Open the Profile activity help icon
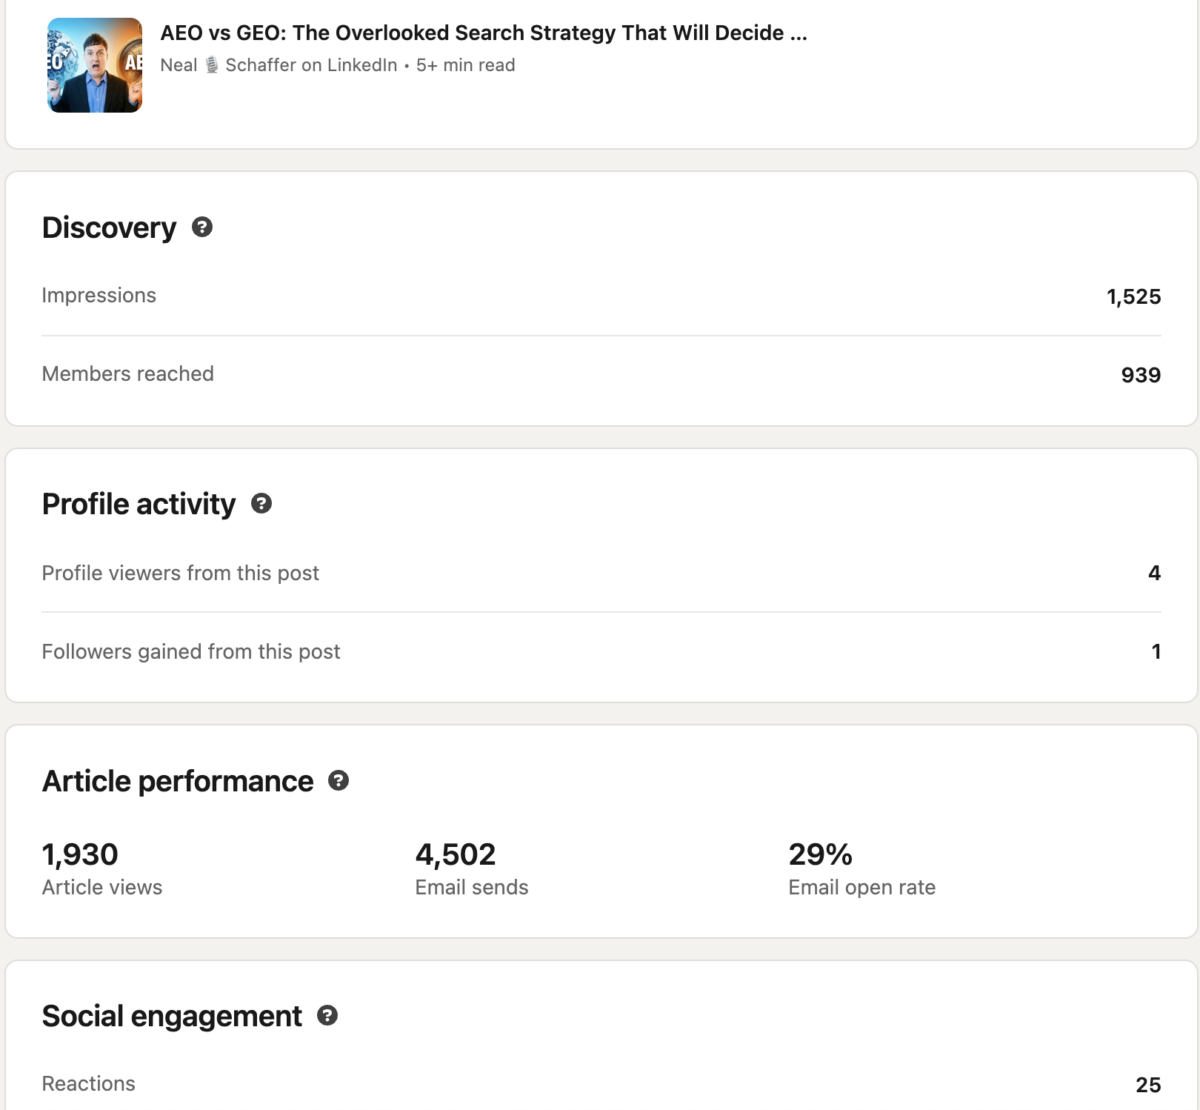Screen dimensions: 1200x1110 pyautogui.click(x=261, y=504)
